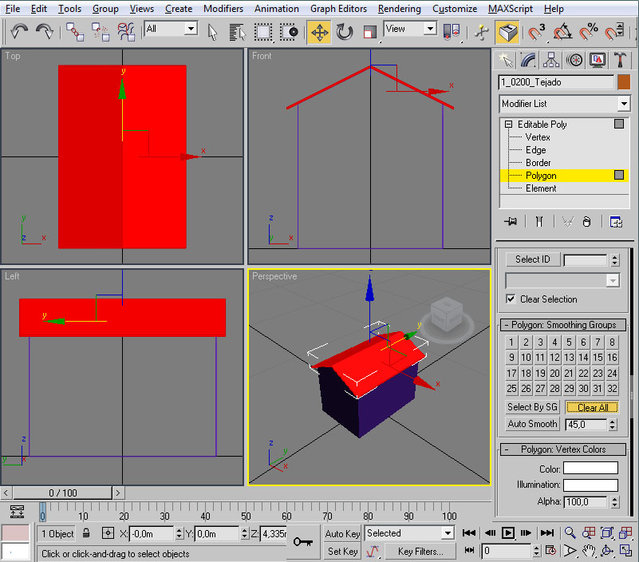Select the Move transform tool

[x=319, y=31]
